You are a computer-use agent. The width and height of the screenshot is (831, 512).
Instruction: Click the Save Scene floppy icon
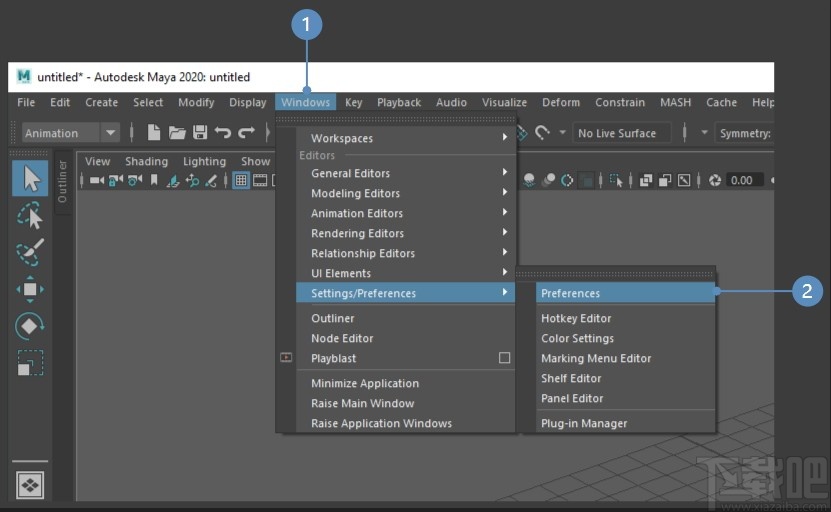[x=200, y=133]
